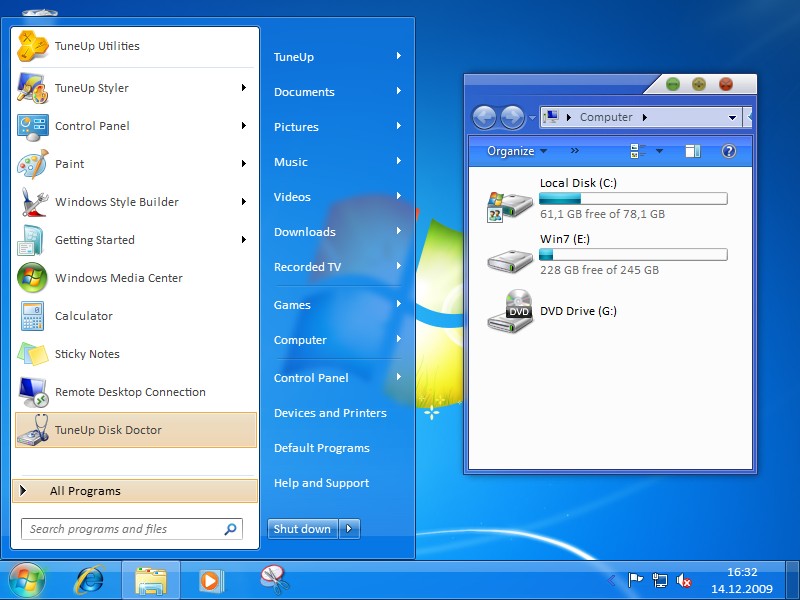800x600 pixels.
Task: Expand the Getting Started arrow
Action: 244,240
